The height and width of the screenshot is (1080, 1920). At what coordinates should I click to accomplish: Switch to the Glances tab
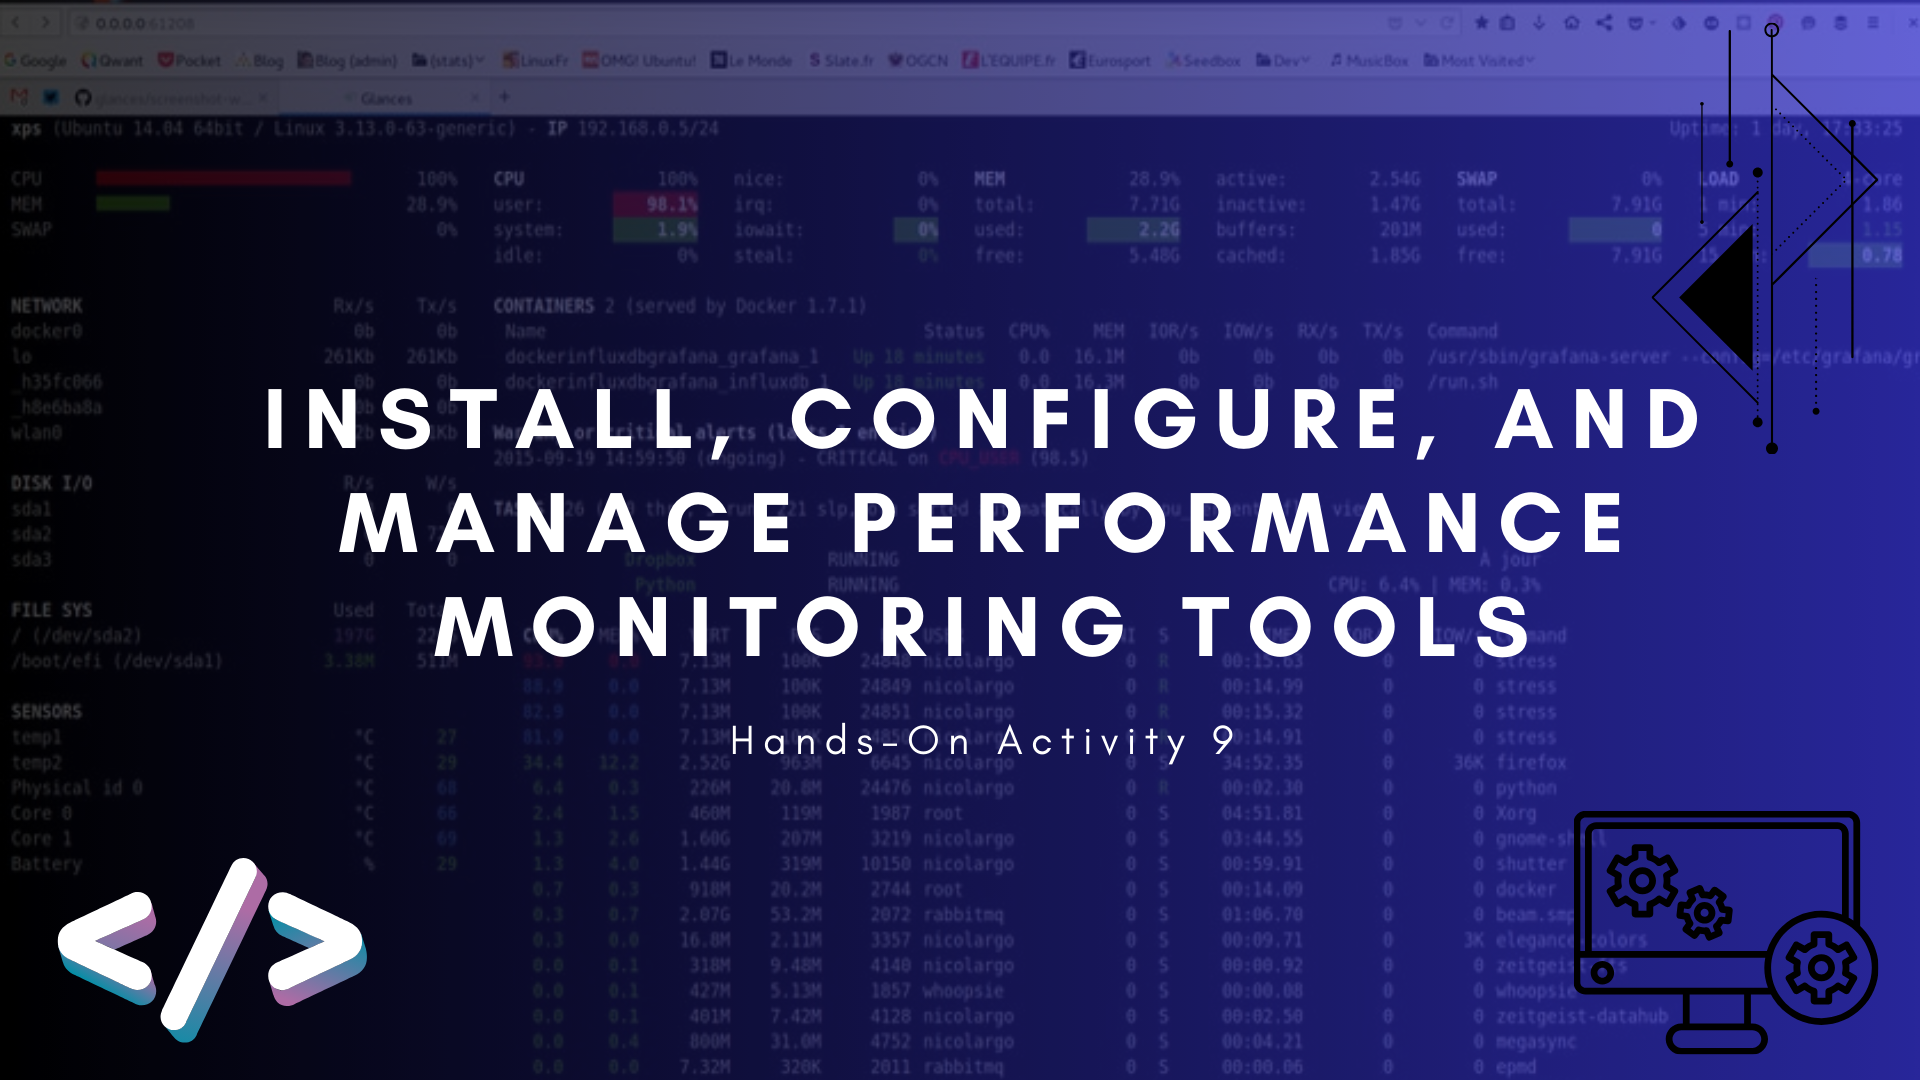[387, 98]
